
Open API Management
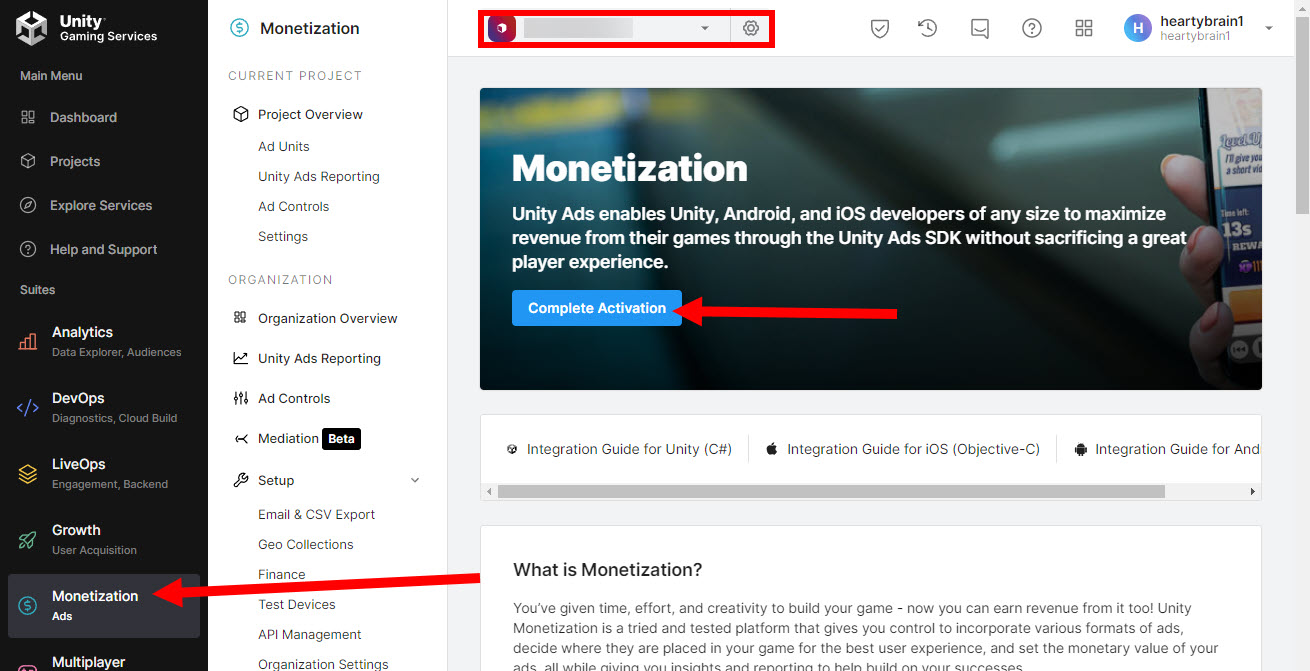(x=310, y=634)
